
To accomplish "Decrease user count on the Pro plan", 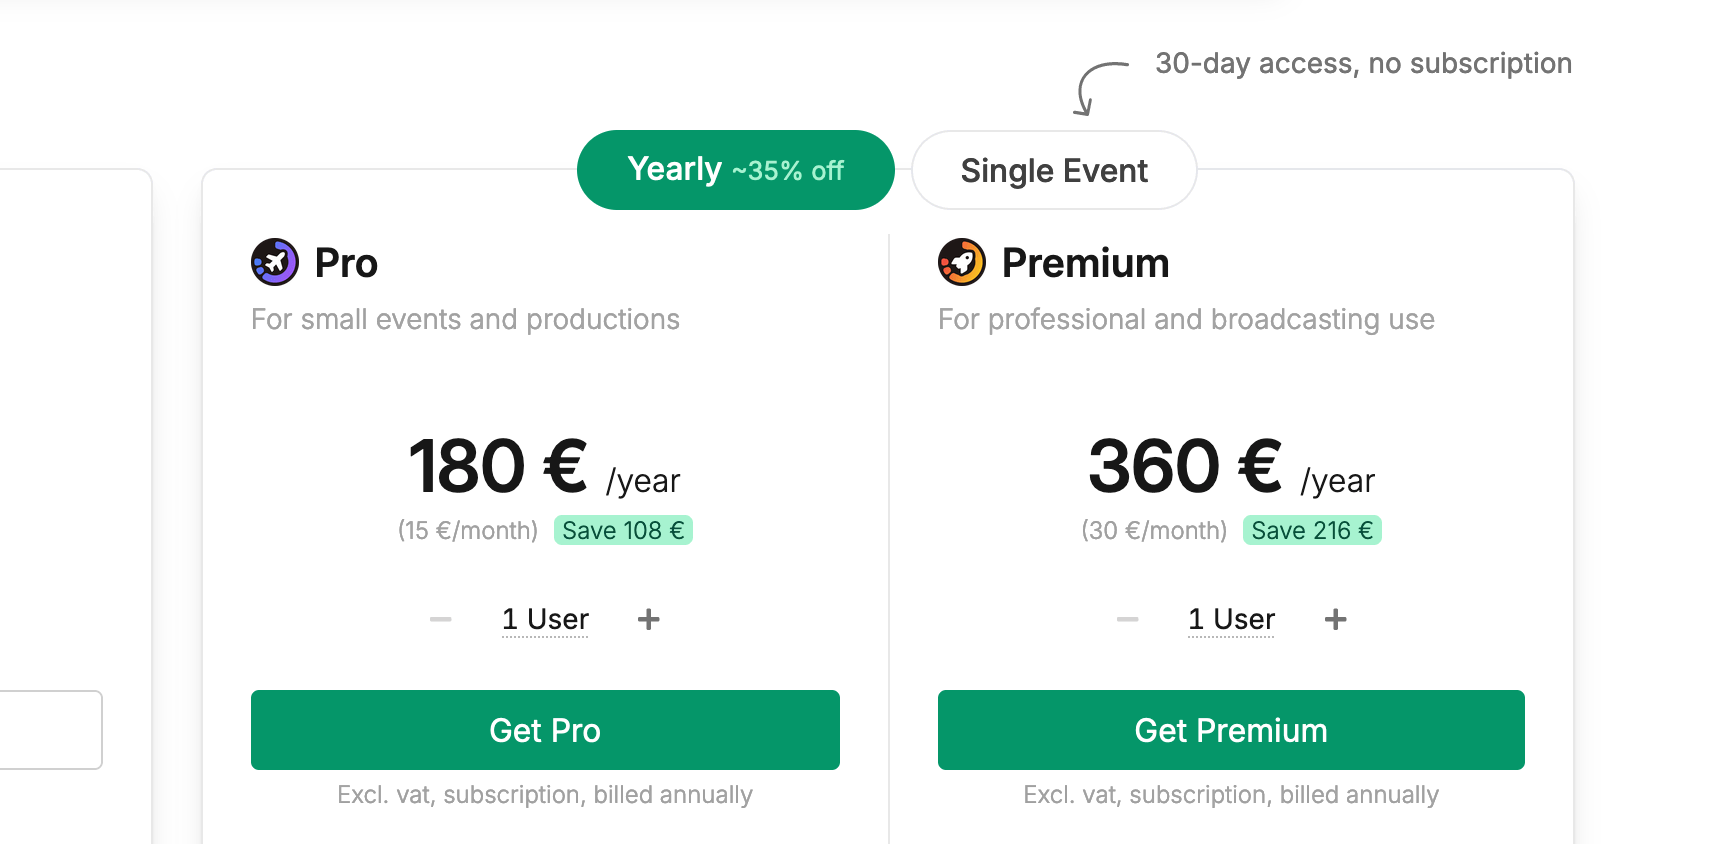I will coord(440,619).
